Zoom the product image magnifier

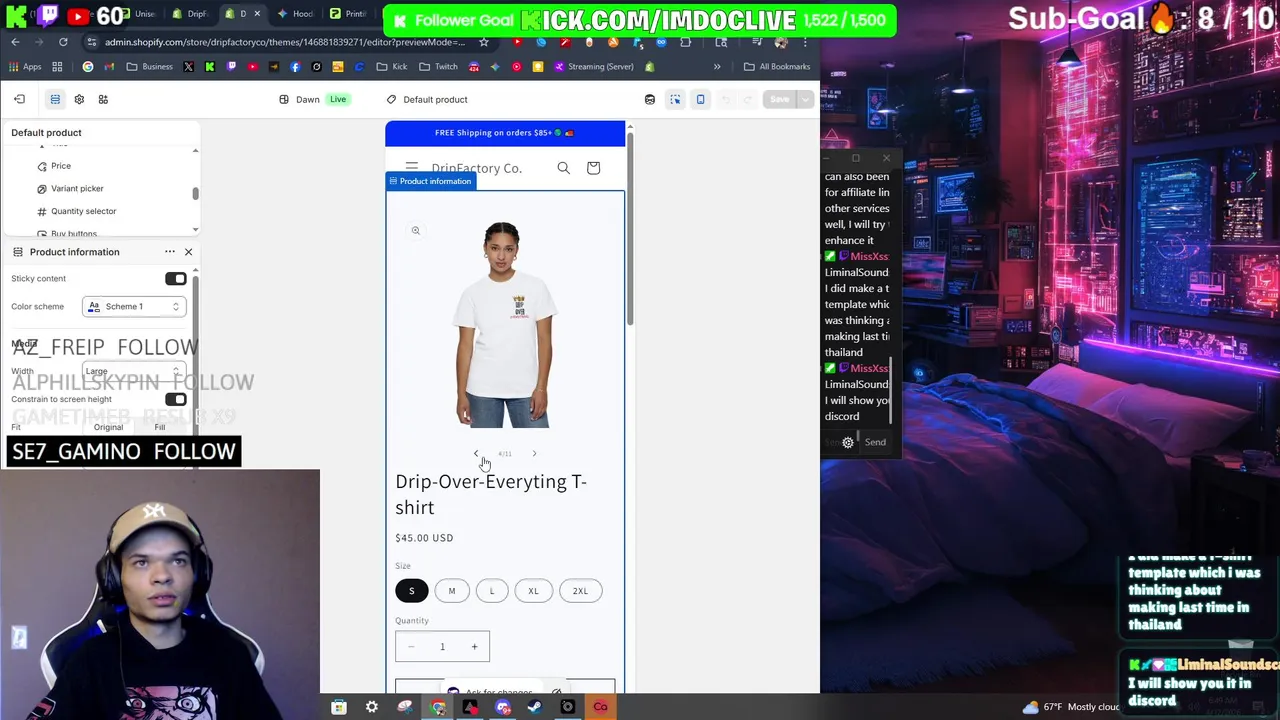click(415, 231)
